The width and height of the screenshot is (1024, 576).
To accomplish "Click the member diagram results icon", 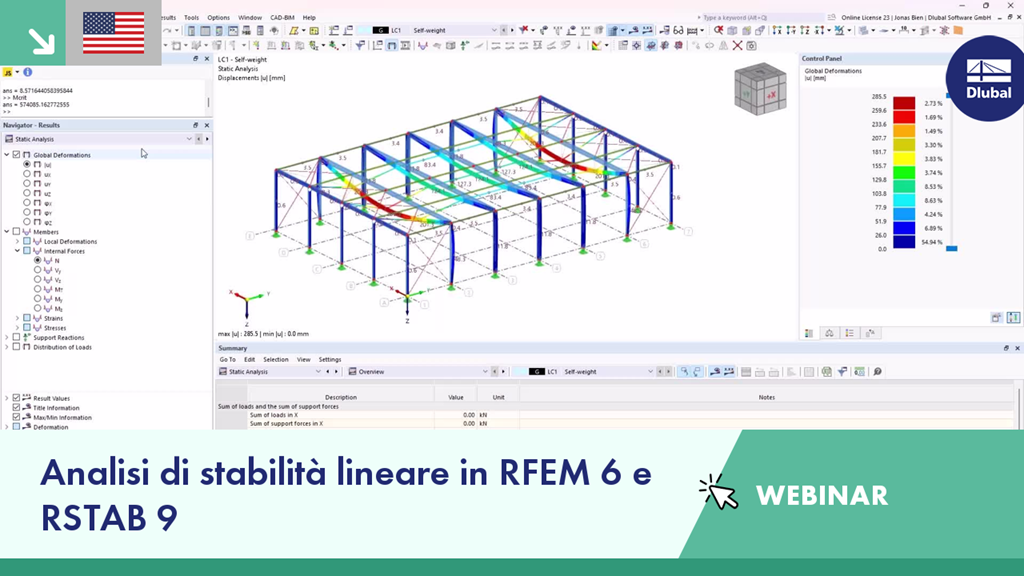I will tap(423, 46).
